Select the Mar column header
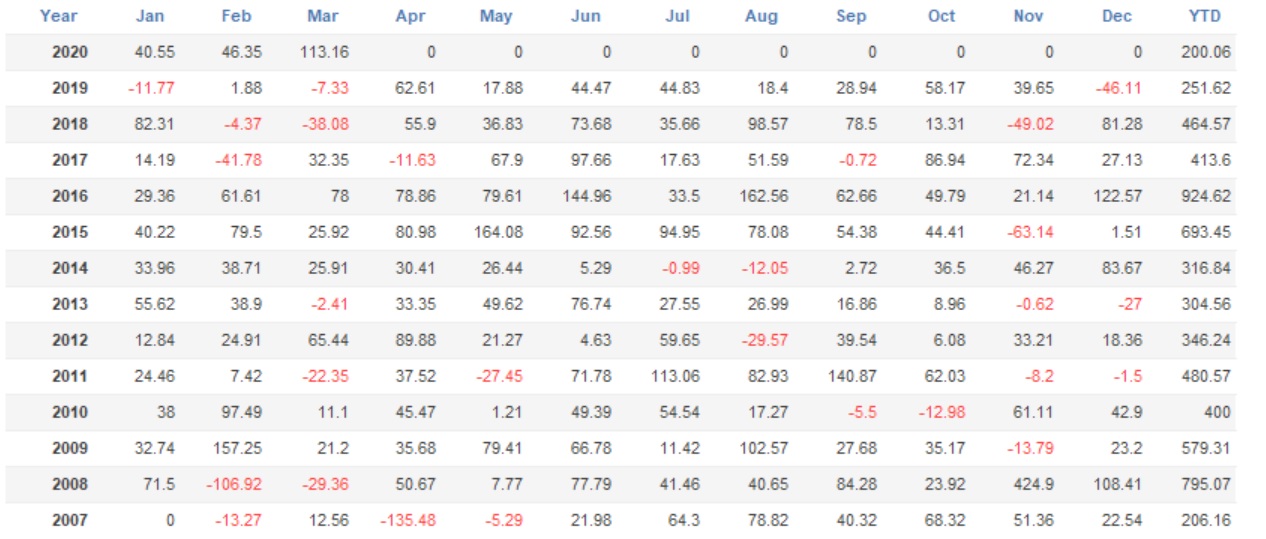This screenshot has height=539, width=1266. (x=323, y=16)
